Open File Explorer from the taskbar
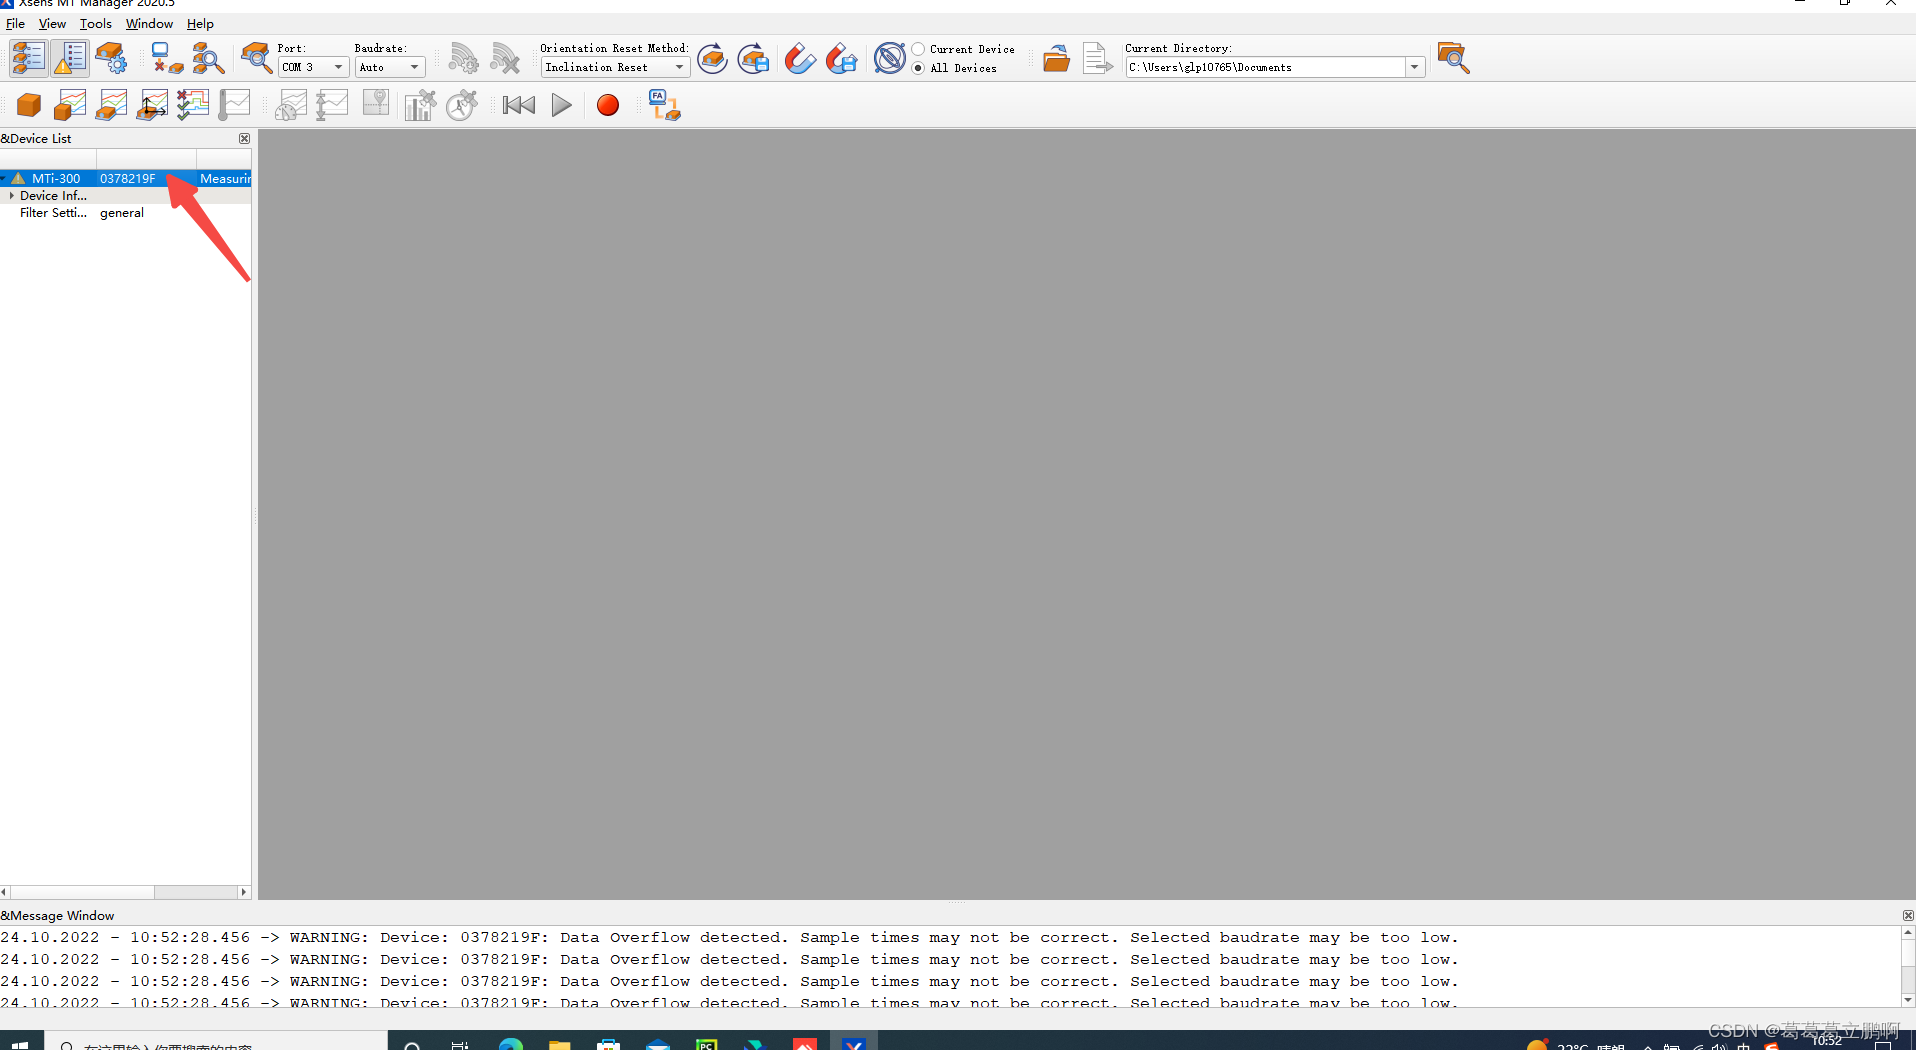Image resolution: width=1916 pixels, height=1050 pixels. (559, 1044)
